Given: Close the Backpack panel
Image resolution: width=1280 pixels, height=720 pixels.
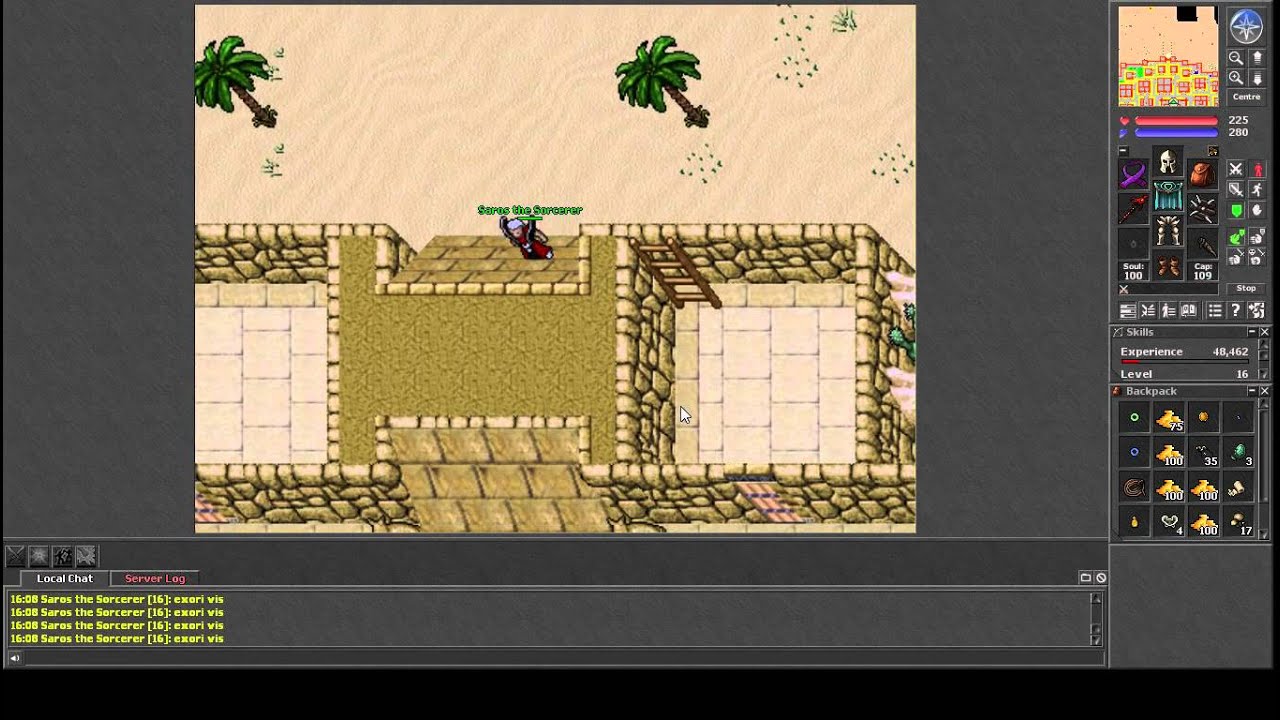Looking at the screenshot, I should (1264, 391).
